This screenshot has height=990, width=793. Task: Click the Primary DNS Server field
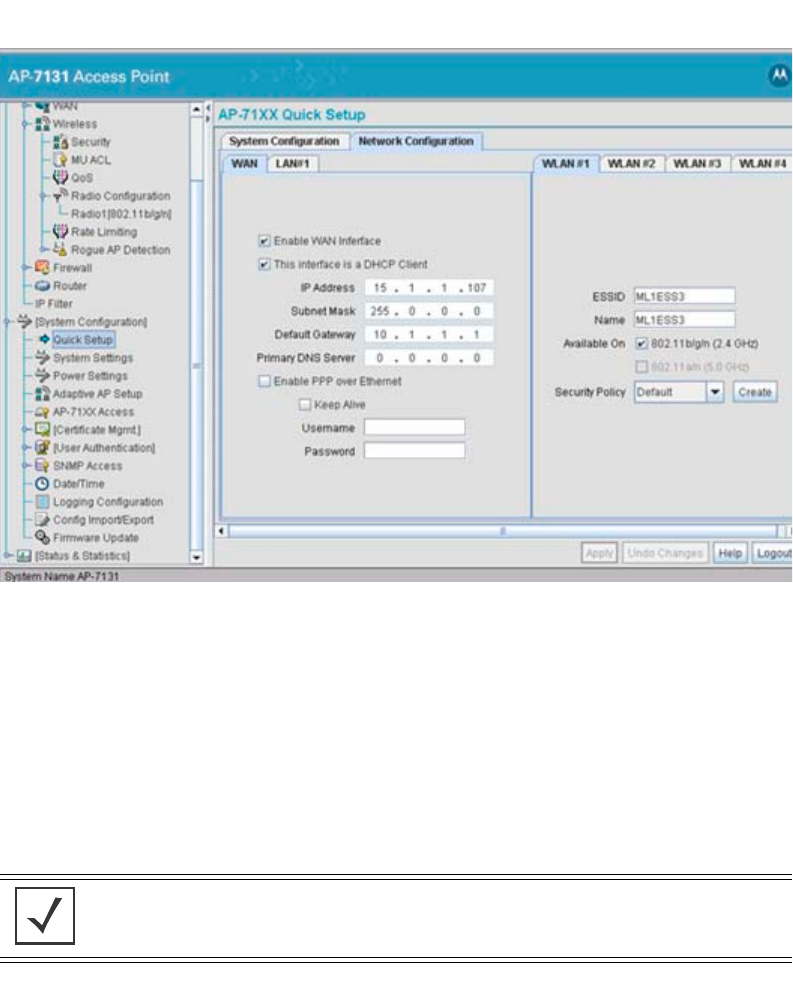[x=429, y=357]
